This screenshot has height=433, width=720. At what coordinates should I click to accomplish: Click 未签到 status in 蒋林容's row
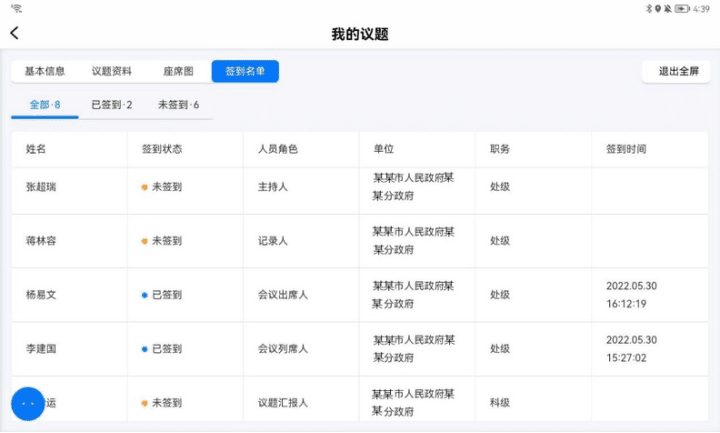(x=162, y=241)
